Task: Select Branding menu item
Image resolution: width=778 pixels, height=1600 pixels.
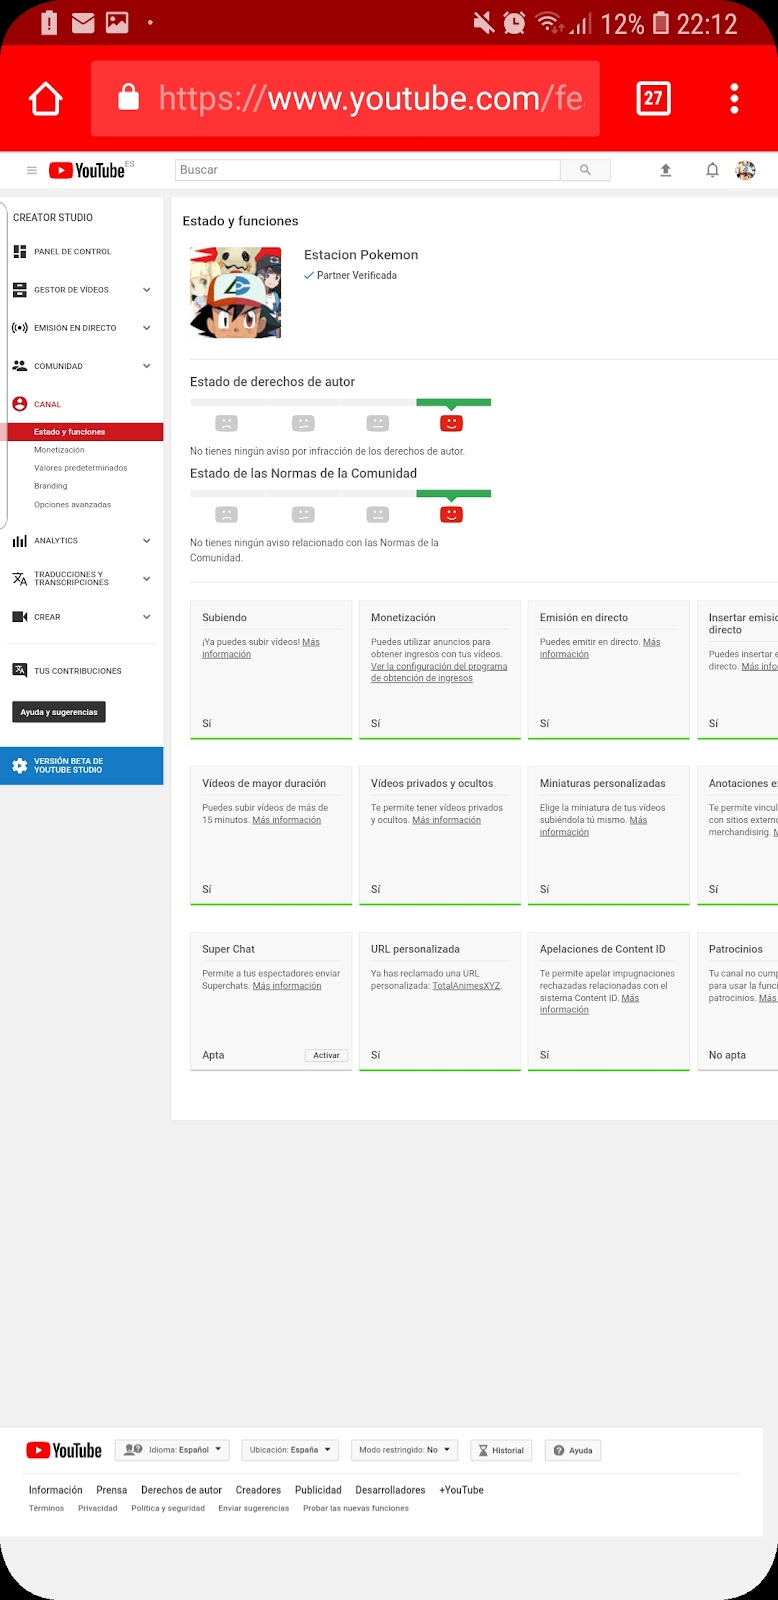Action: tap(51, 486)
